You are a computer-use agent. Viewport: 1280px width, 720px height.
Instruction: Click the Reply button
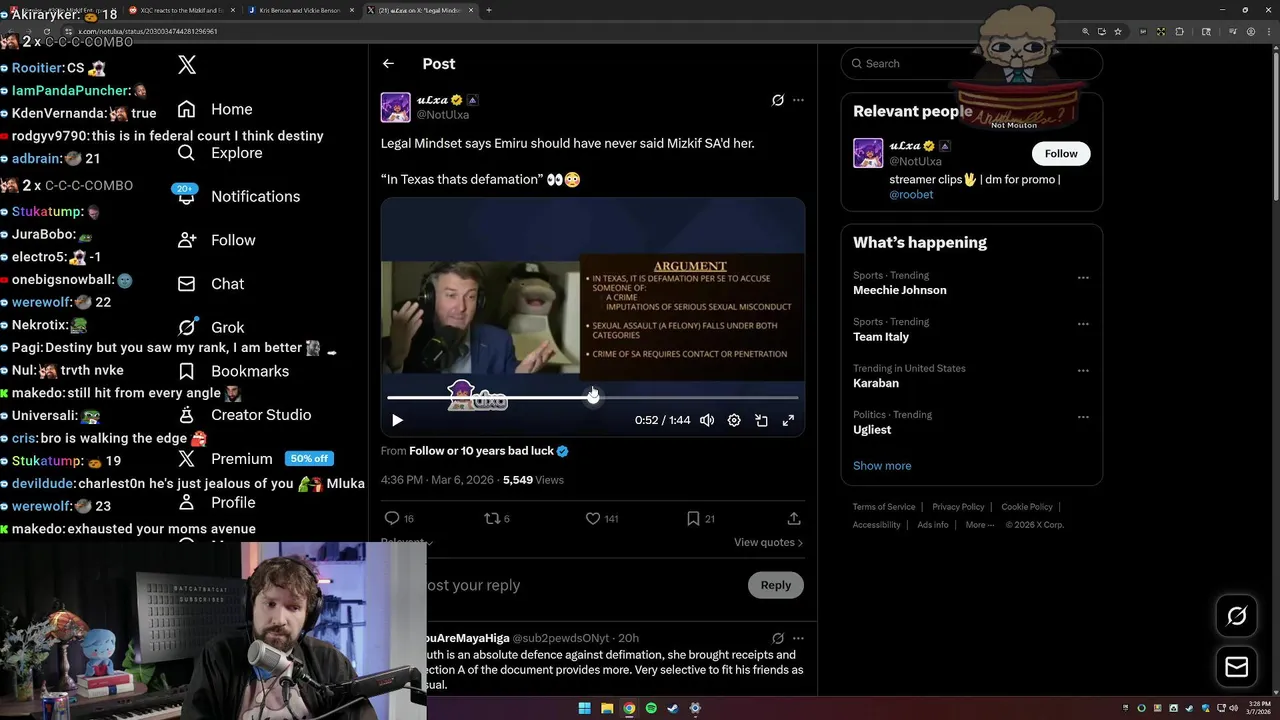[x=776, y=585]
